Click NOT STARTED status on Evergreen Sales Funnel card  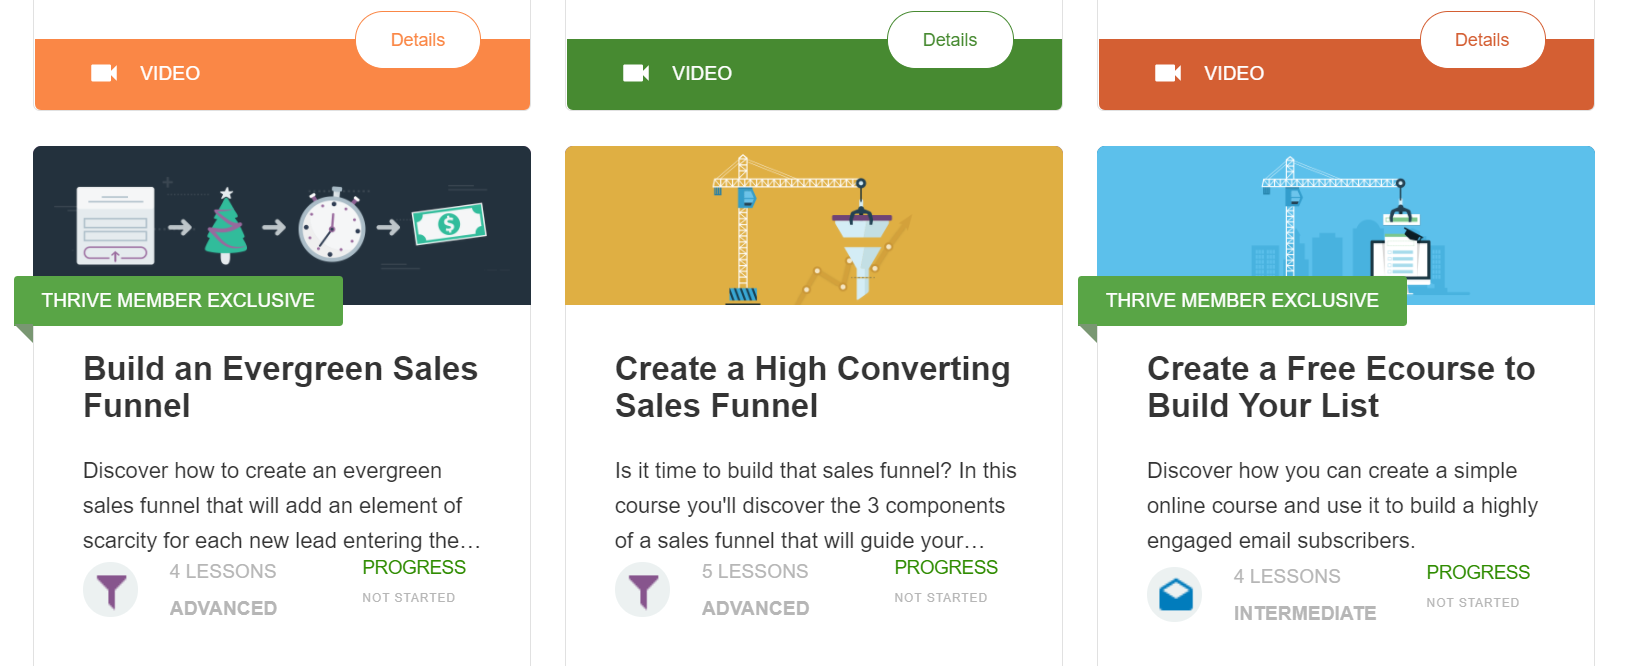tap(409, 598)
